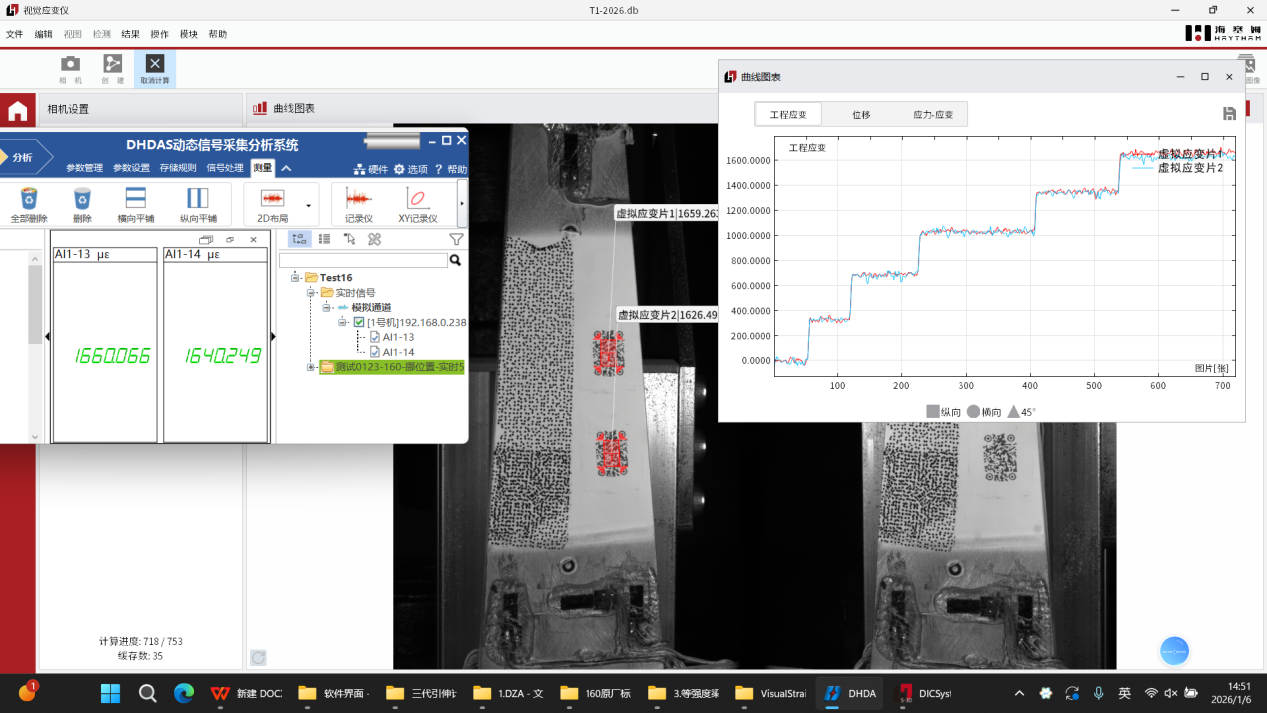Viewport: 1267px width, 713px height.
Task: Click the 硬件 hardware button in DHDAS
Action: [x=371, y=169]
